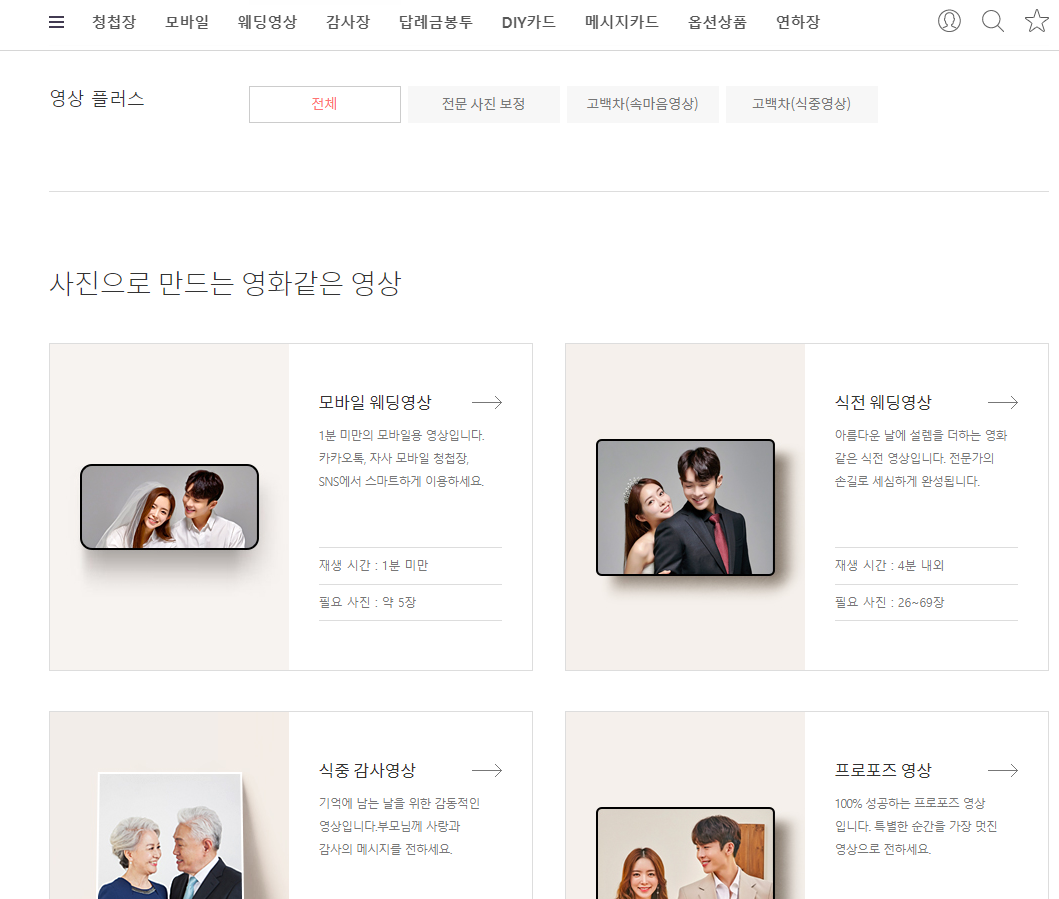
Task: Open the 모바일 웨딩영상 title link
Action: coord(375,403)
